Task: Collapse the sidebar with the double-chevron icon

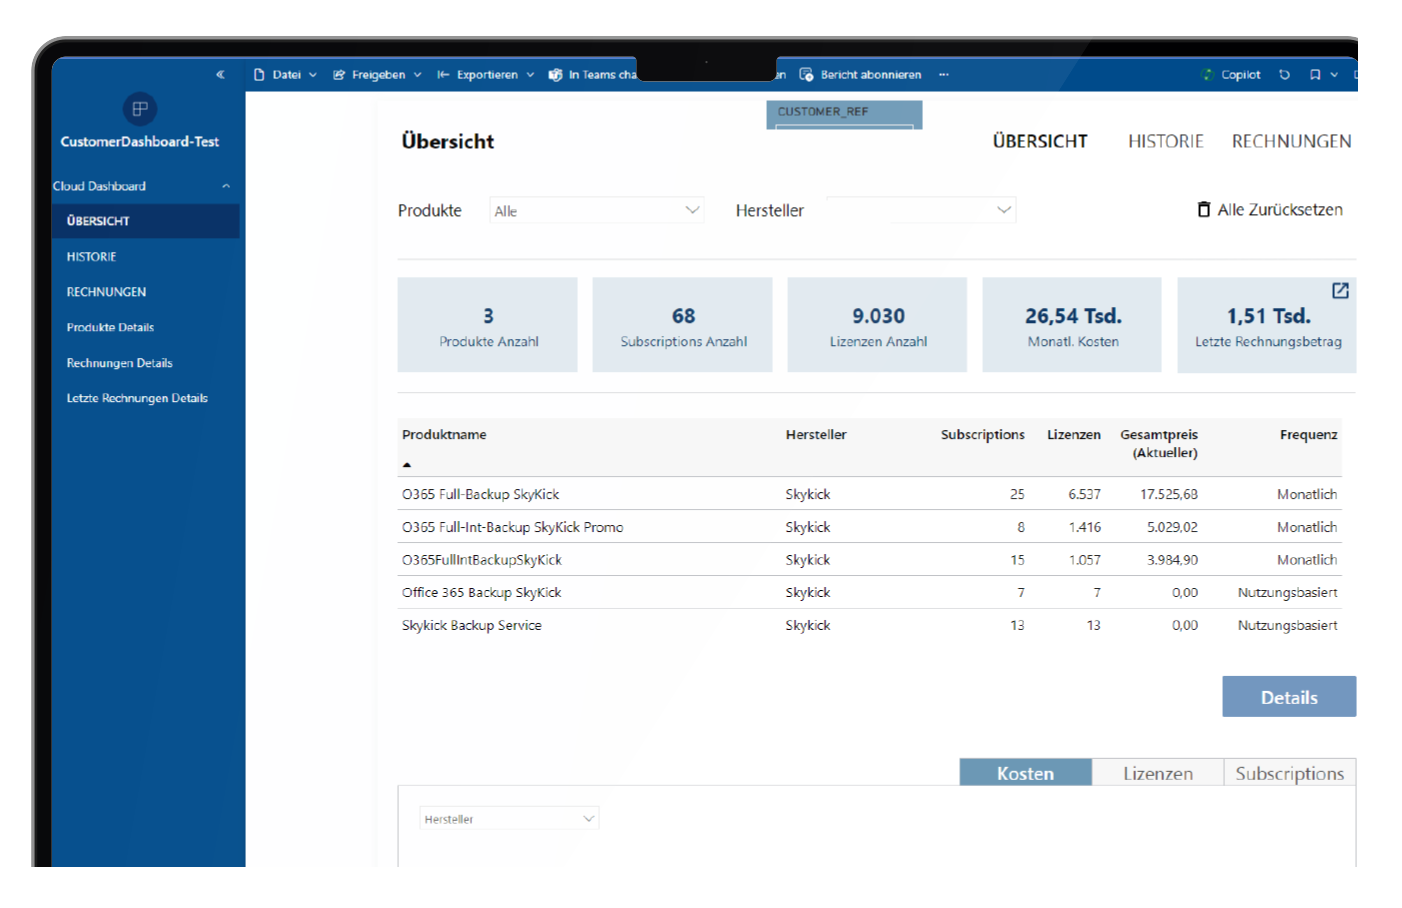Action: (220, 75)
